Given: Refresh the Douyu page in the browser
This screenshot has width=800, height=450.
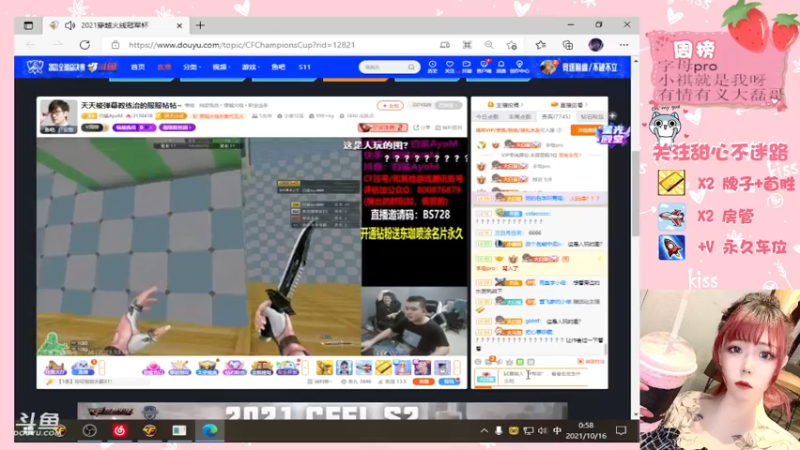Looking at the screenshot, I should point(85,45).
